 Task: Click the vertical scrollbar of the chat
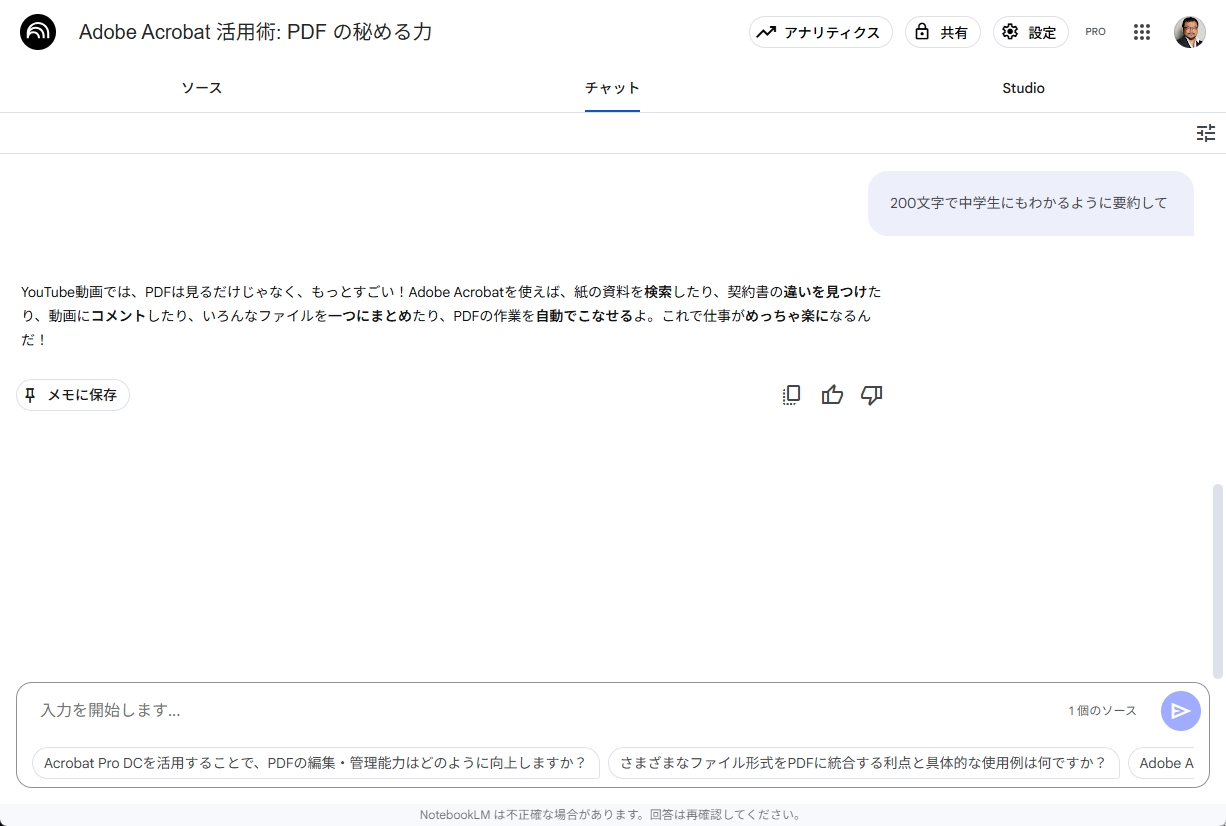[1217, 580]
